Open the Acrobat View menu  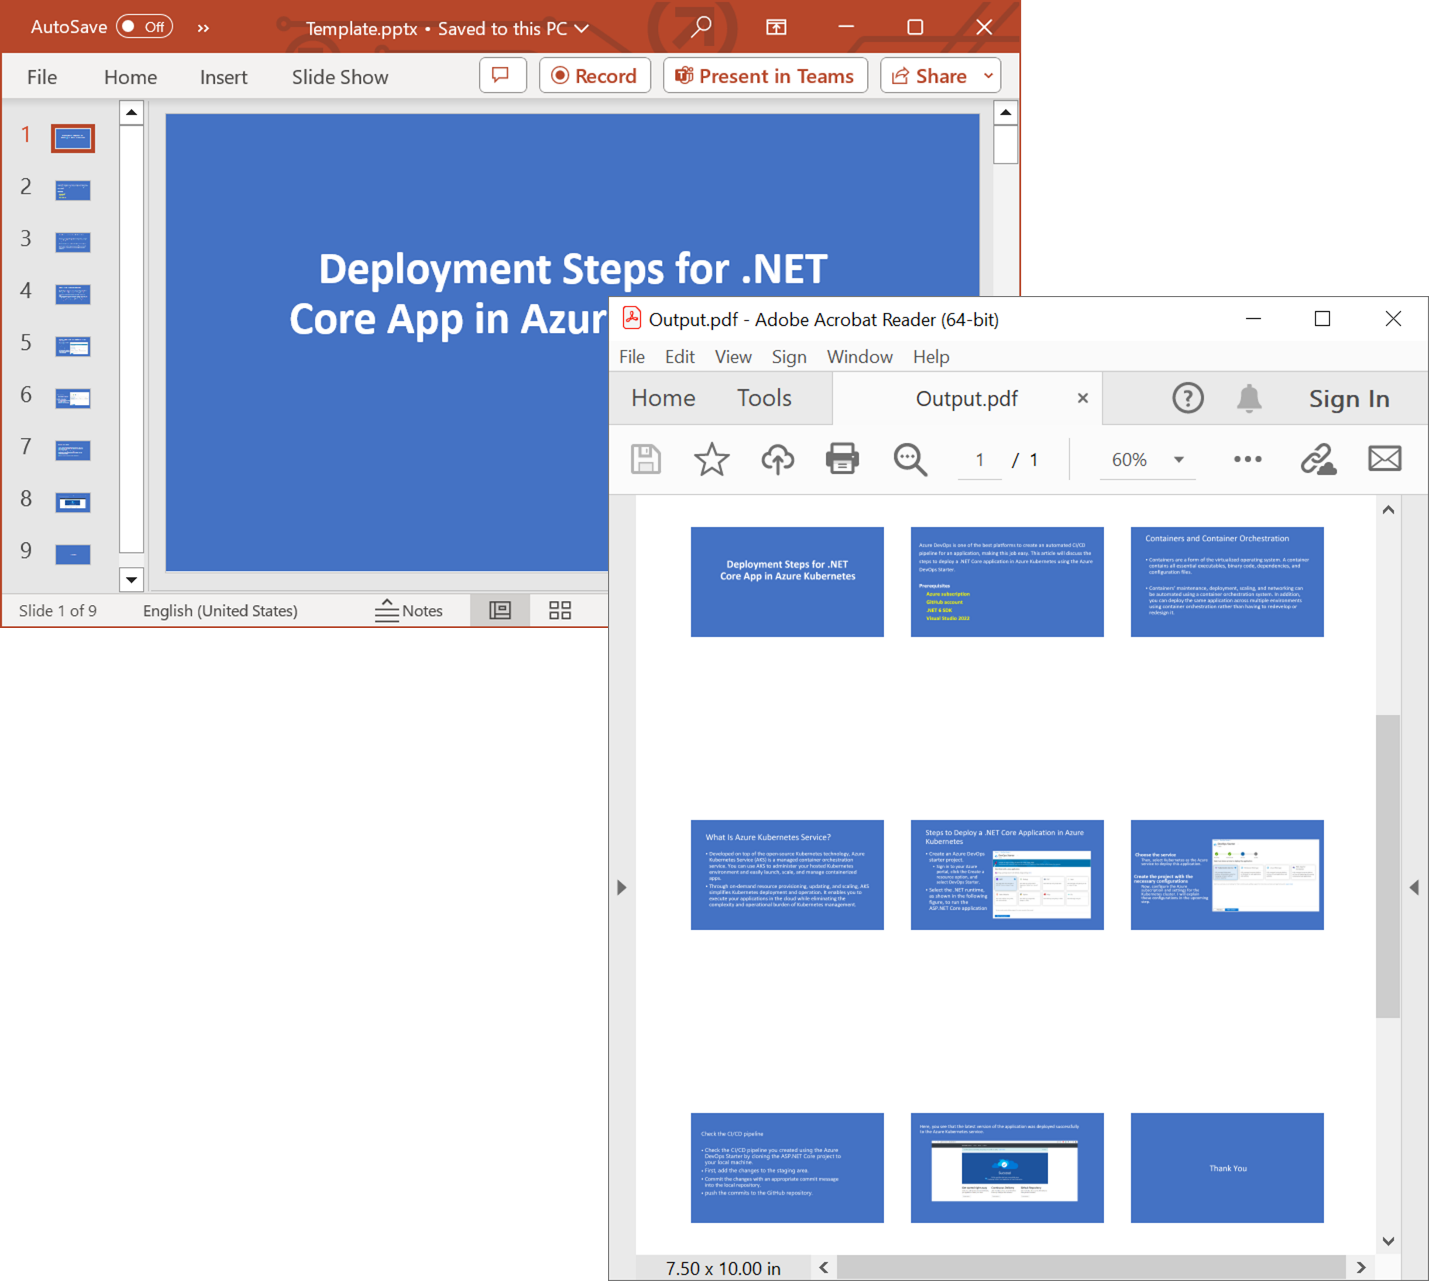pyautogui.click(x=733, y=357)
